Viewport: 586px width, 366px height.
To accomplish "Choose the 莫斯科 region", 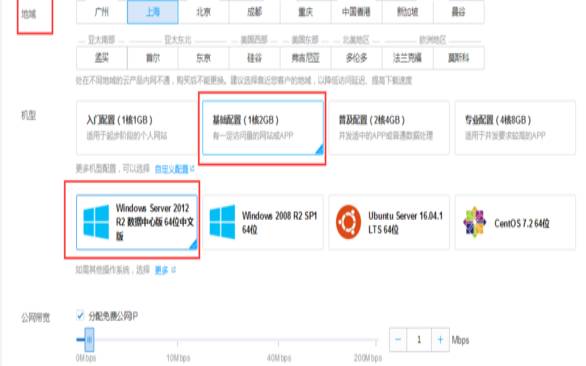I will (459, 58).
